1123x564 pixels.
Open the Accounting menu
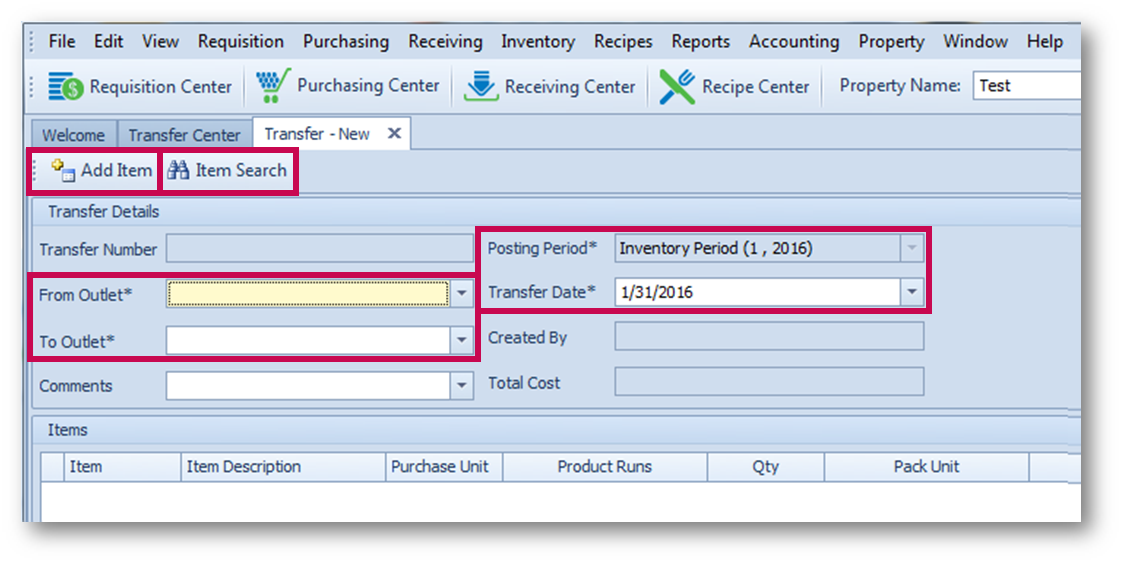tap(793, 41)
